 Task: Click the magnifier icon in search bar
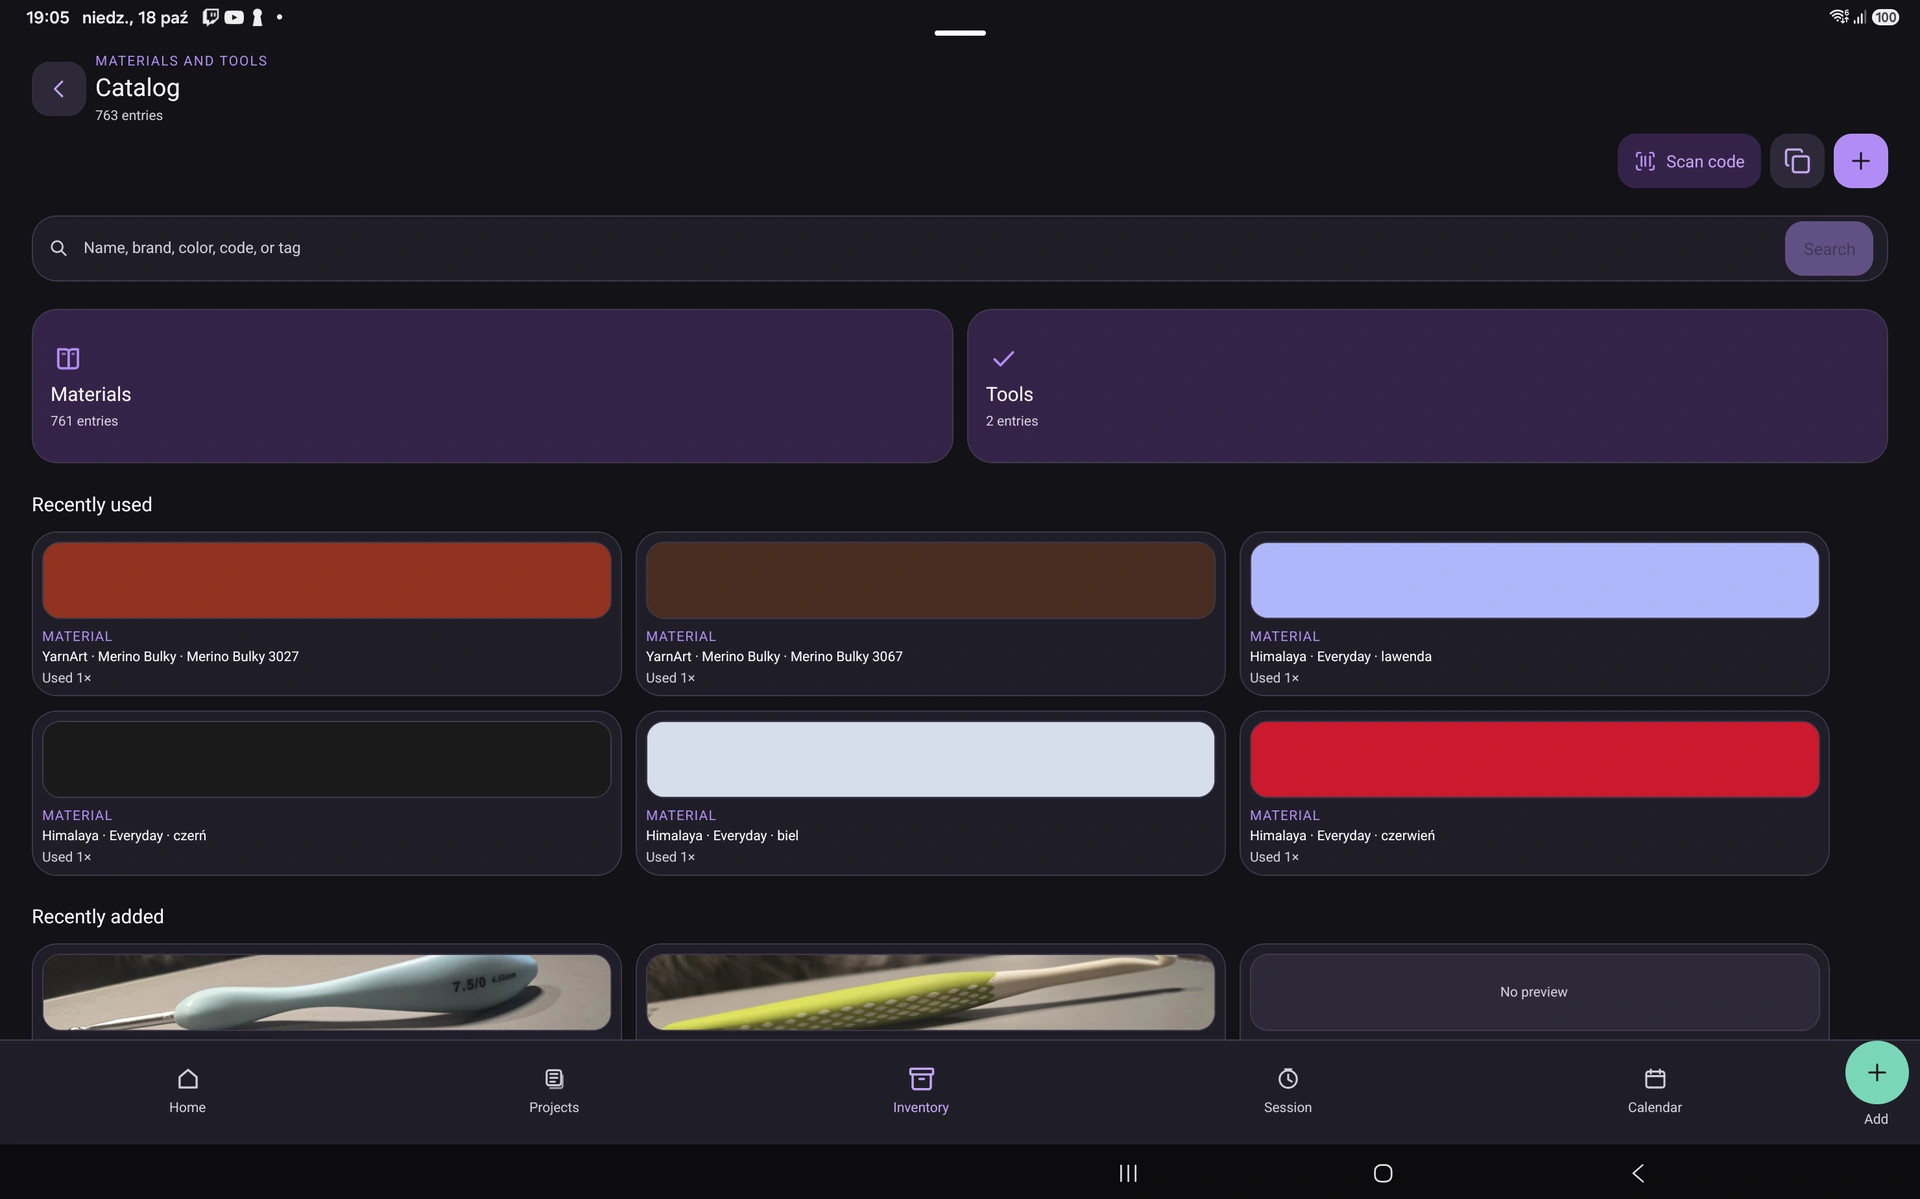(x=59, y=248)
